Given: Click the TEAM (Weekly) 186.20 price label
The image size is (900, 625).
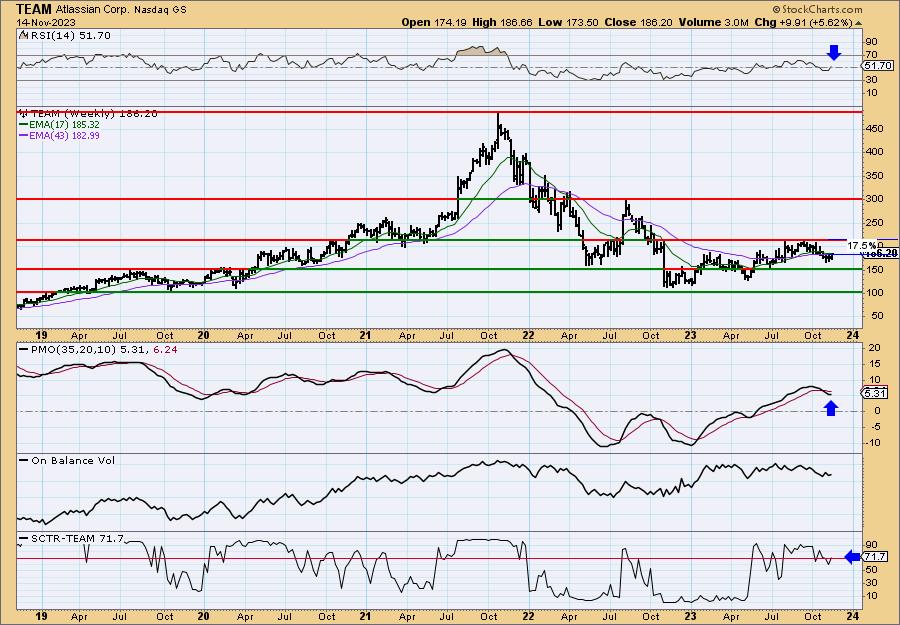Looking at the screenshot, I should (93, 114).
